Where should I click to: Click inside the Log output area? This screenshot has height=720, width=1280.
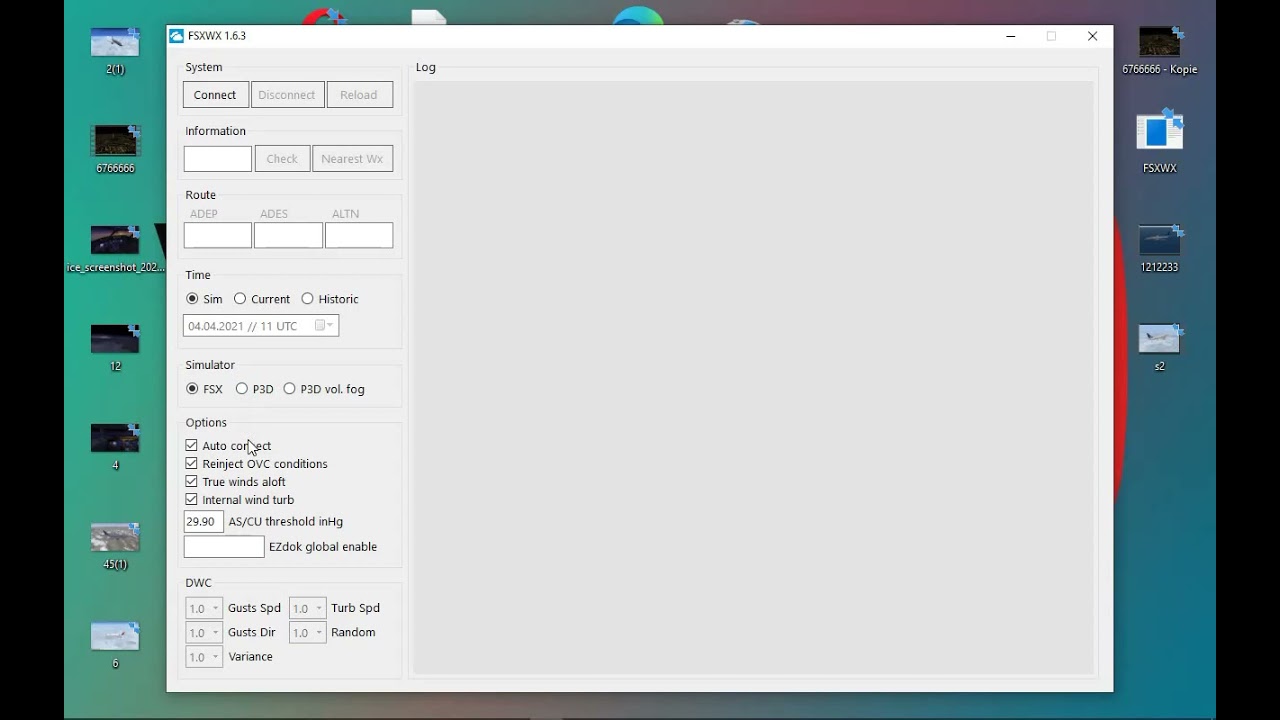pyautogui.click(x=754, y=378)
